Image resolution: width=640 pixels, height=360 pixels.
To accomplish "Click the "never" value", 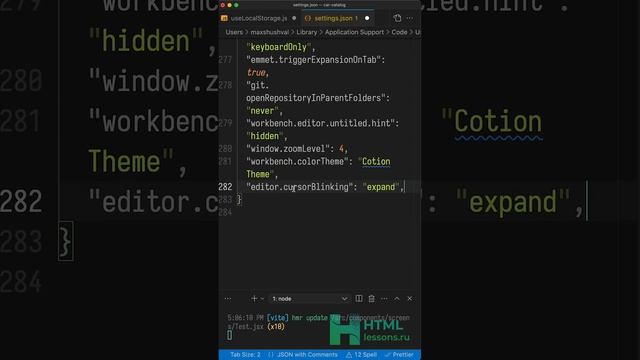I will (262, 111).
